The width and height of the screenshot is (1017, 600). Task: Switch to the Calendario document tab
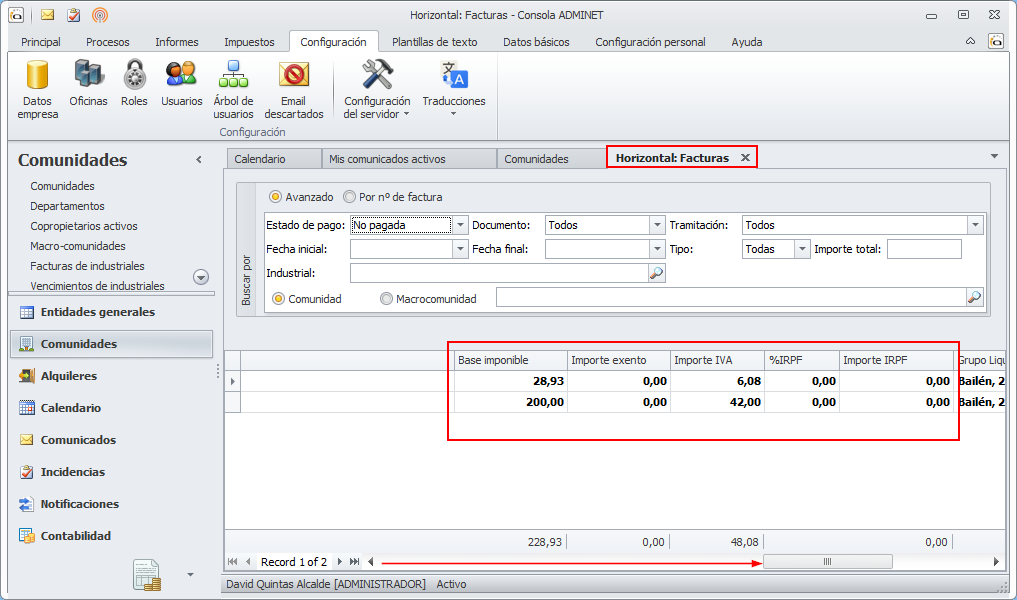click(x=260, y=159)
